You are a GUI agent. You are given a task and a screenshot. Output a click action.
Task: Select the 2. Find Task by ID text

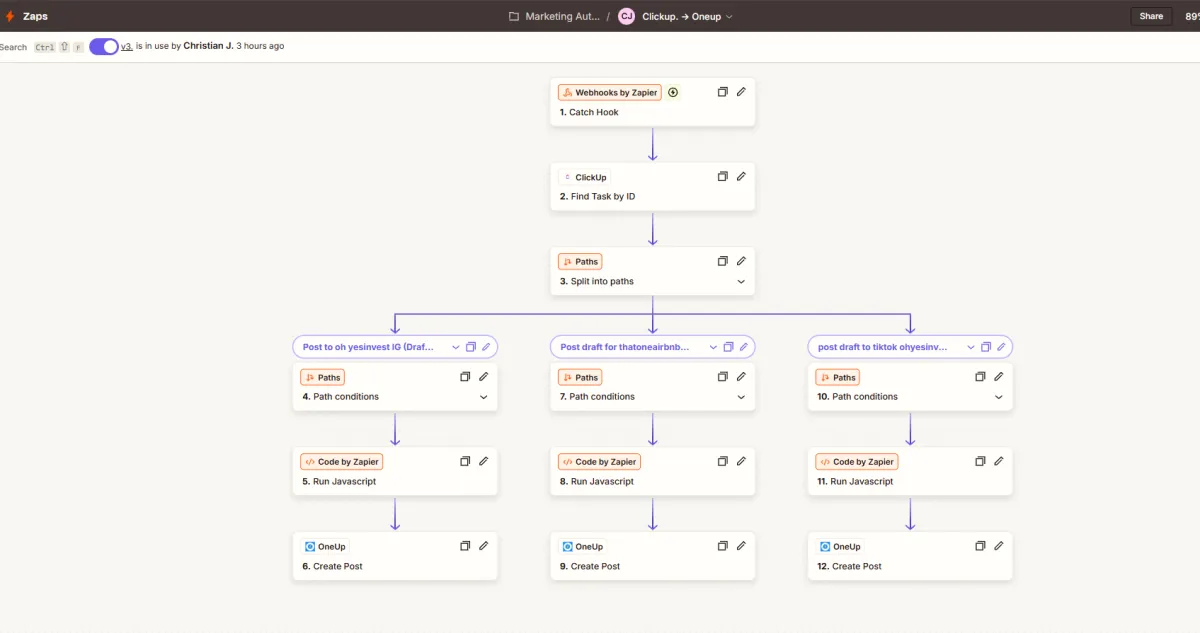[597, 197]
